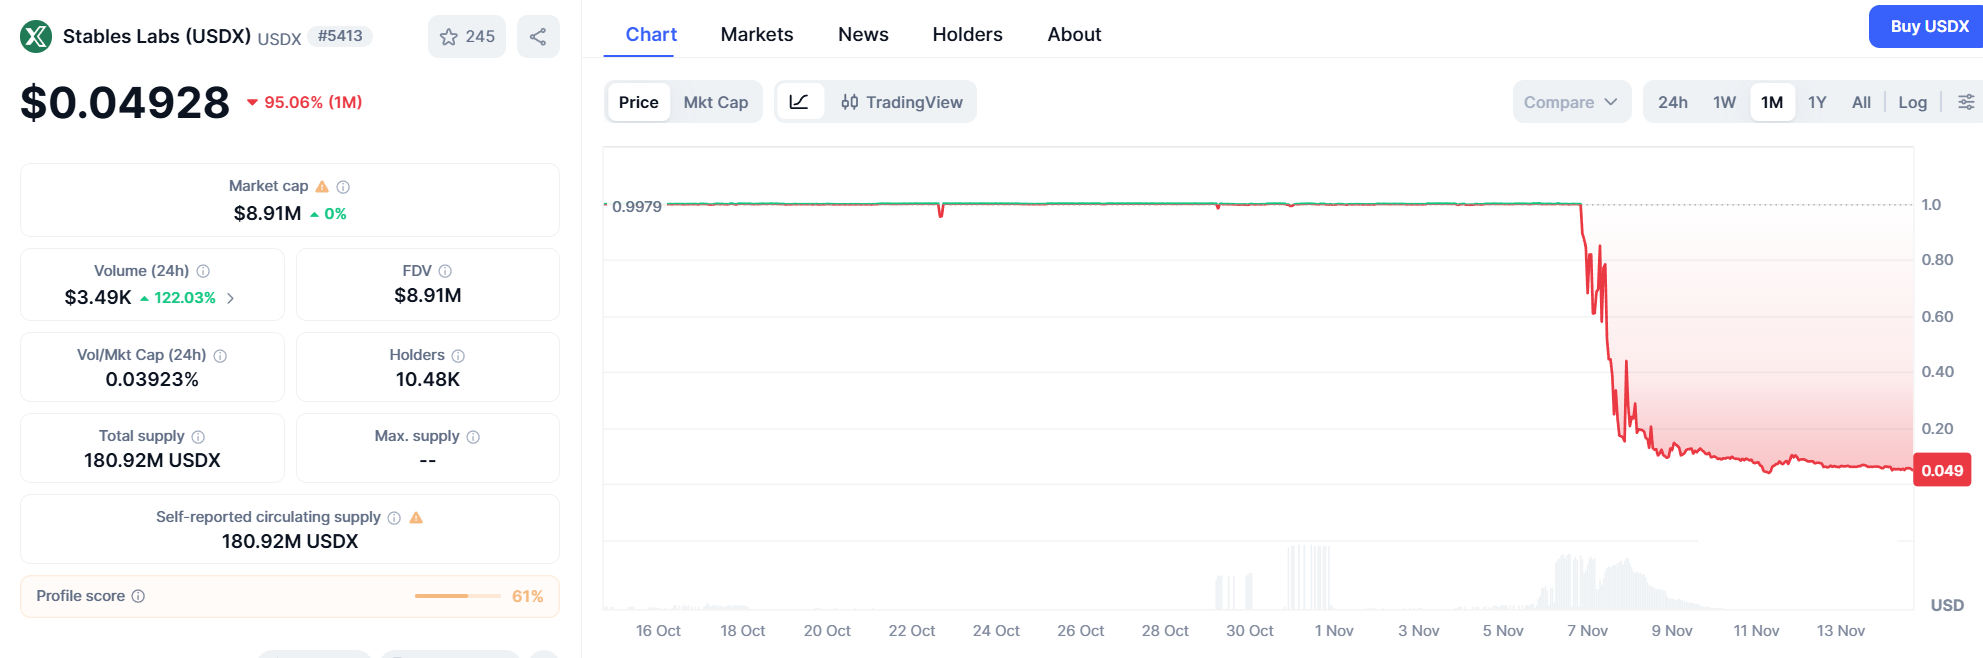Switch chart to Mkt Cap view
The image size is (1983, 658).
coord(715,102)
